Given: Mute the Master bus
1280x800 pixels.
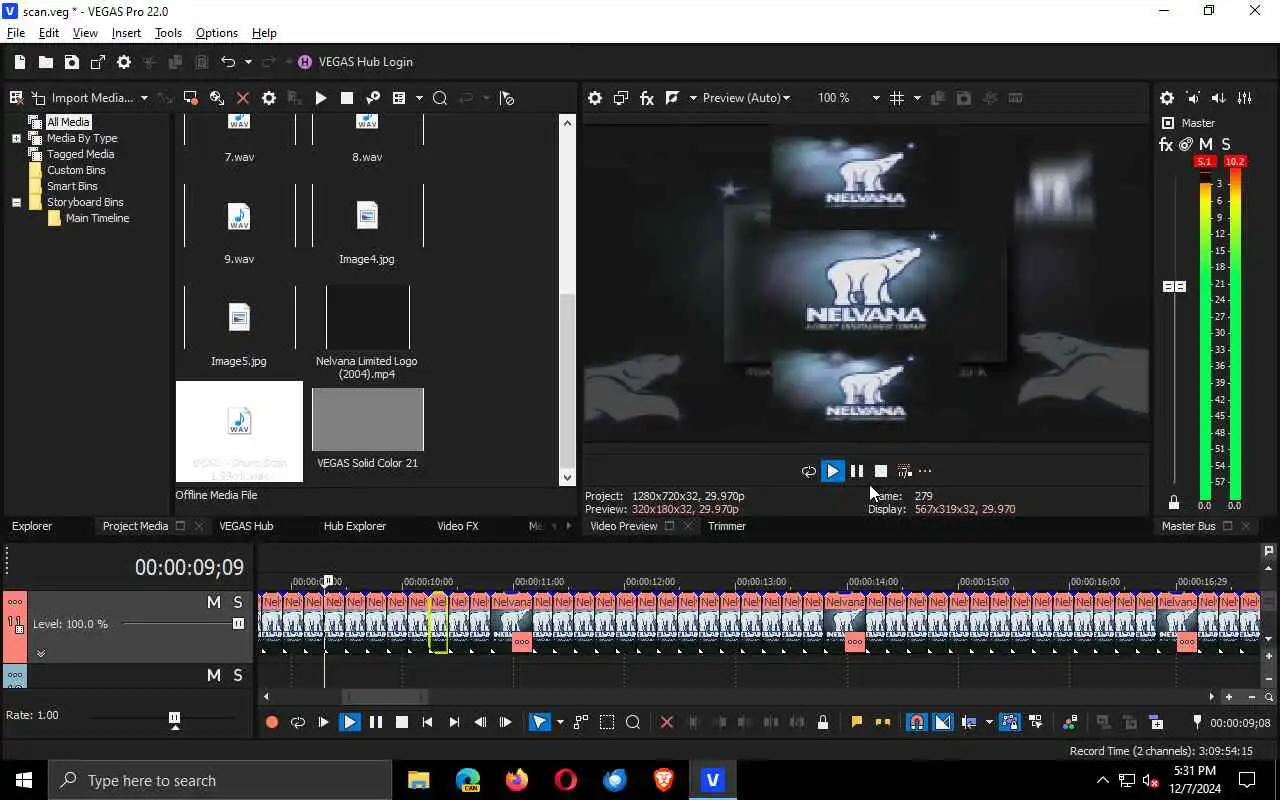Looking at the screenshot, I should (x=1206, y=145).
